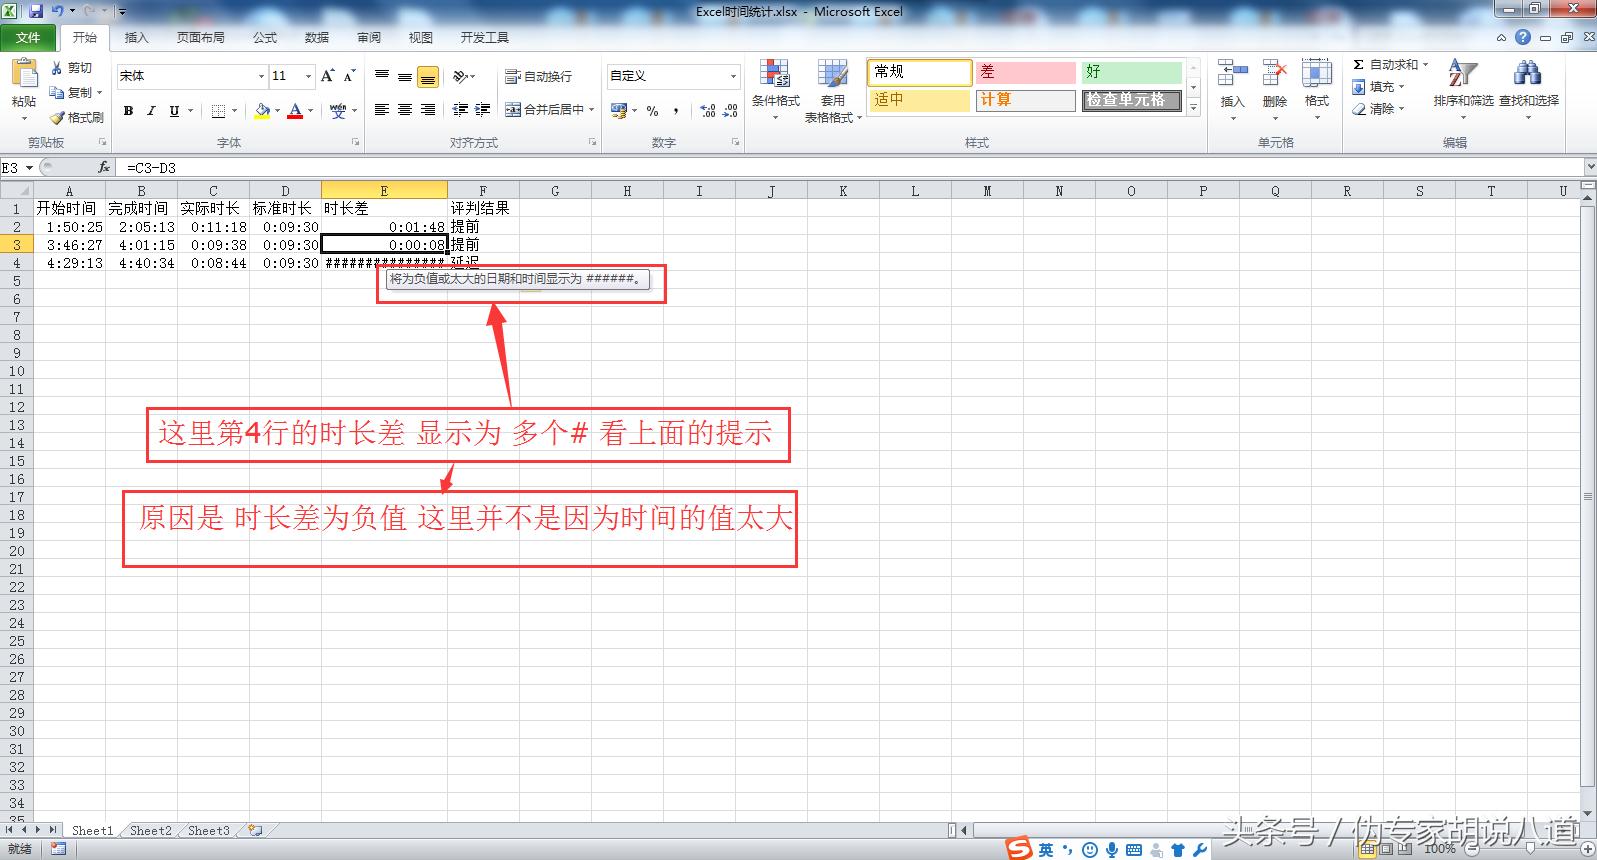Switch to the Sheet2 worksheet tab

point(150,830)
